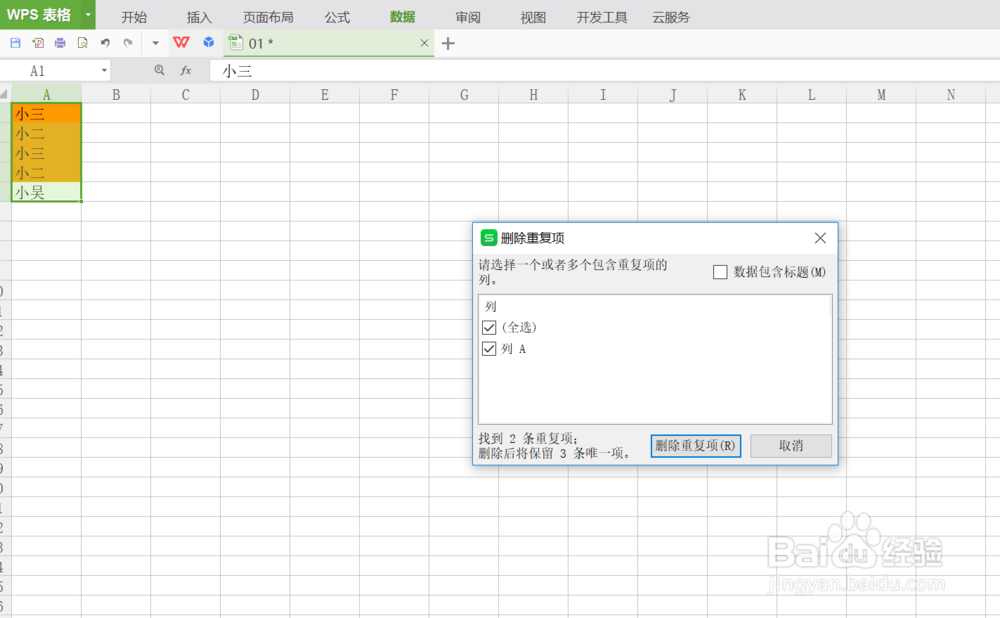The height and width of the screenshot is (618, 1000).
Task: Open Print Preview icon
Action: click(x=82, y=43)
